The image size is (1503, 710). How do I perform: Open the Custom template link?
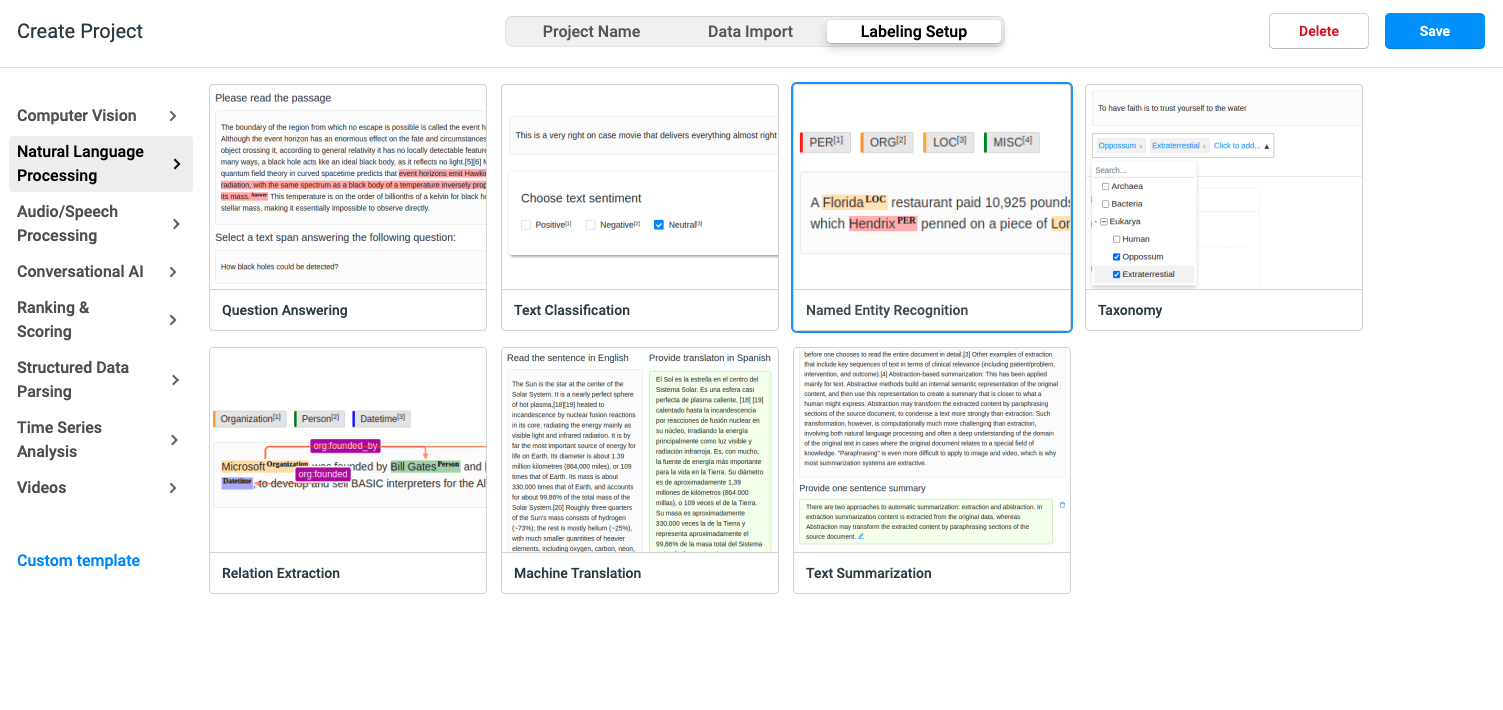pyautogui.click(x=78, y=561)
